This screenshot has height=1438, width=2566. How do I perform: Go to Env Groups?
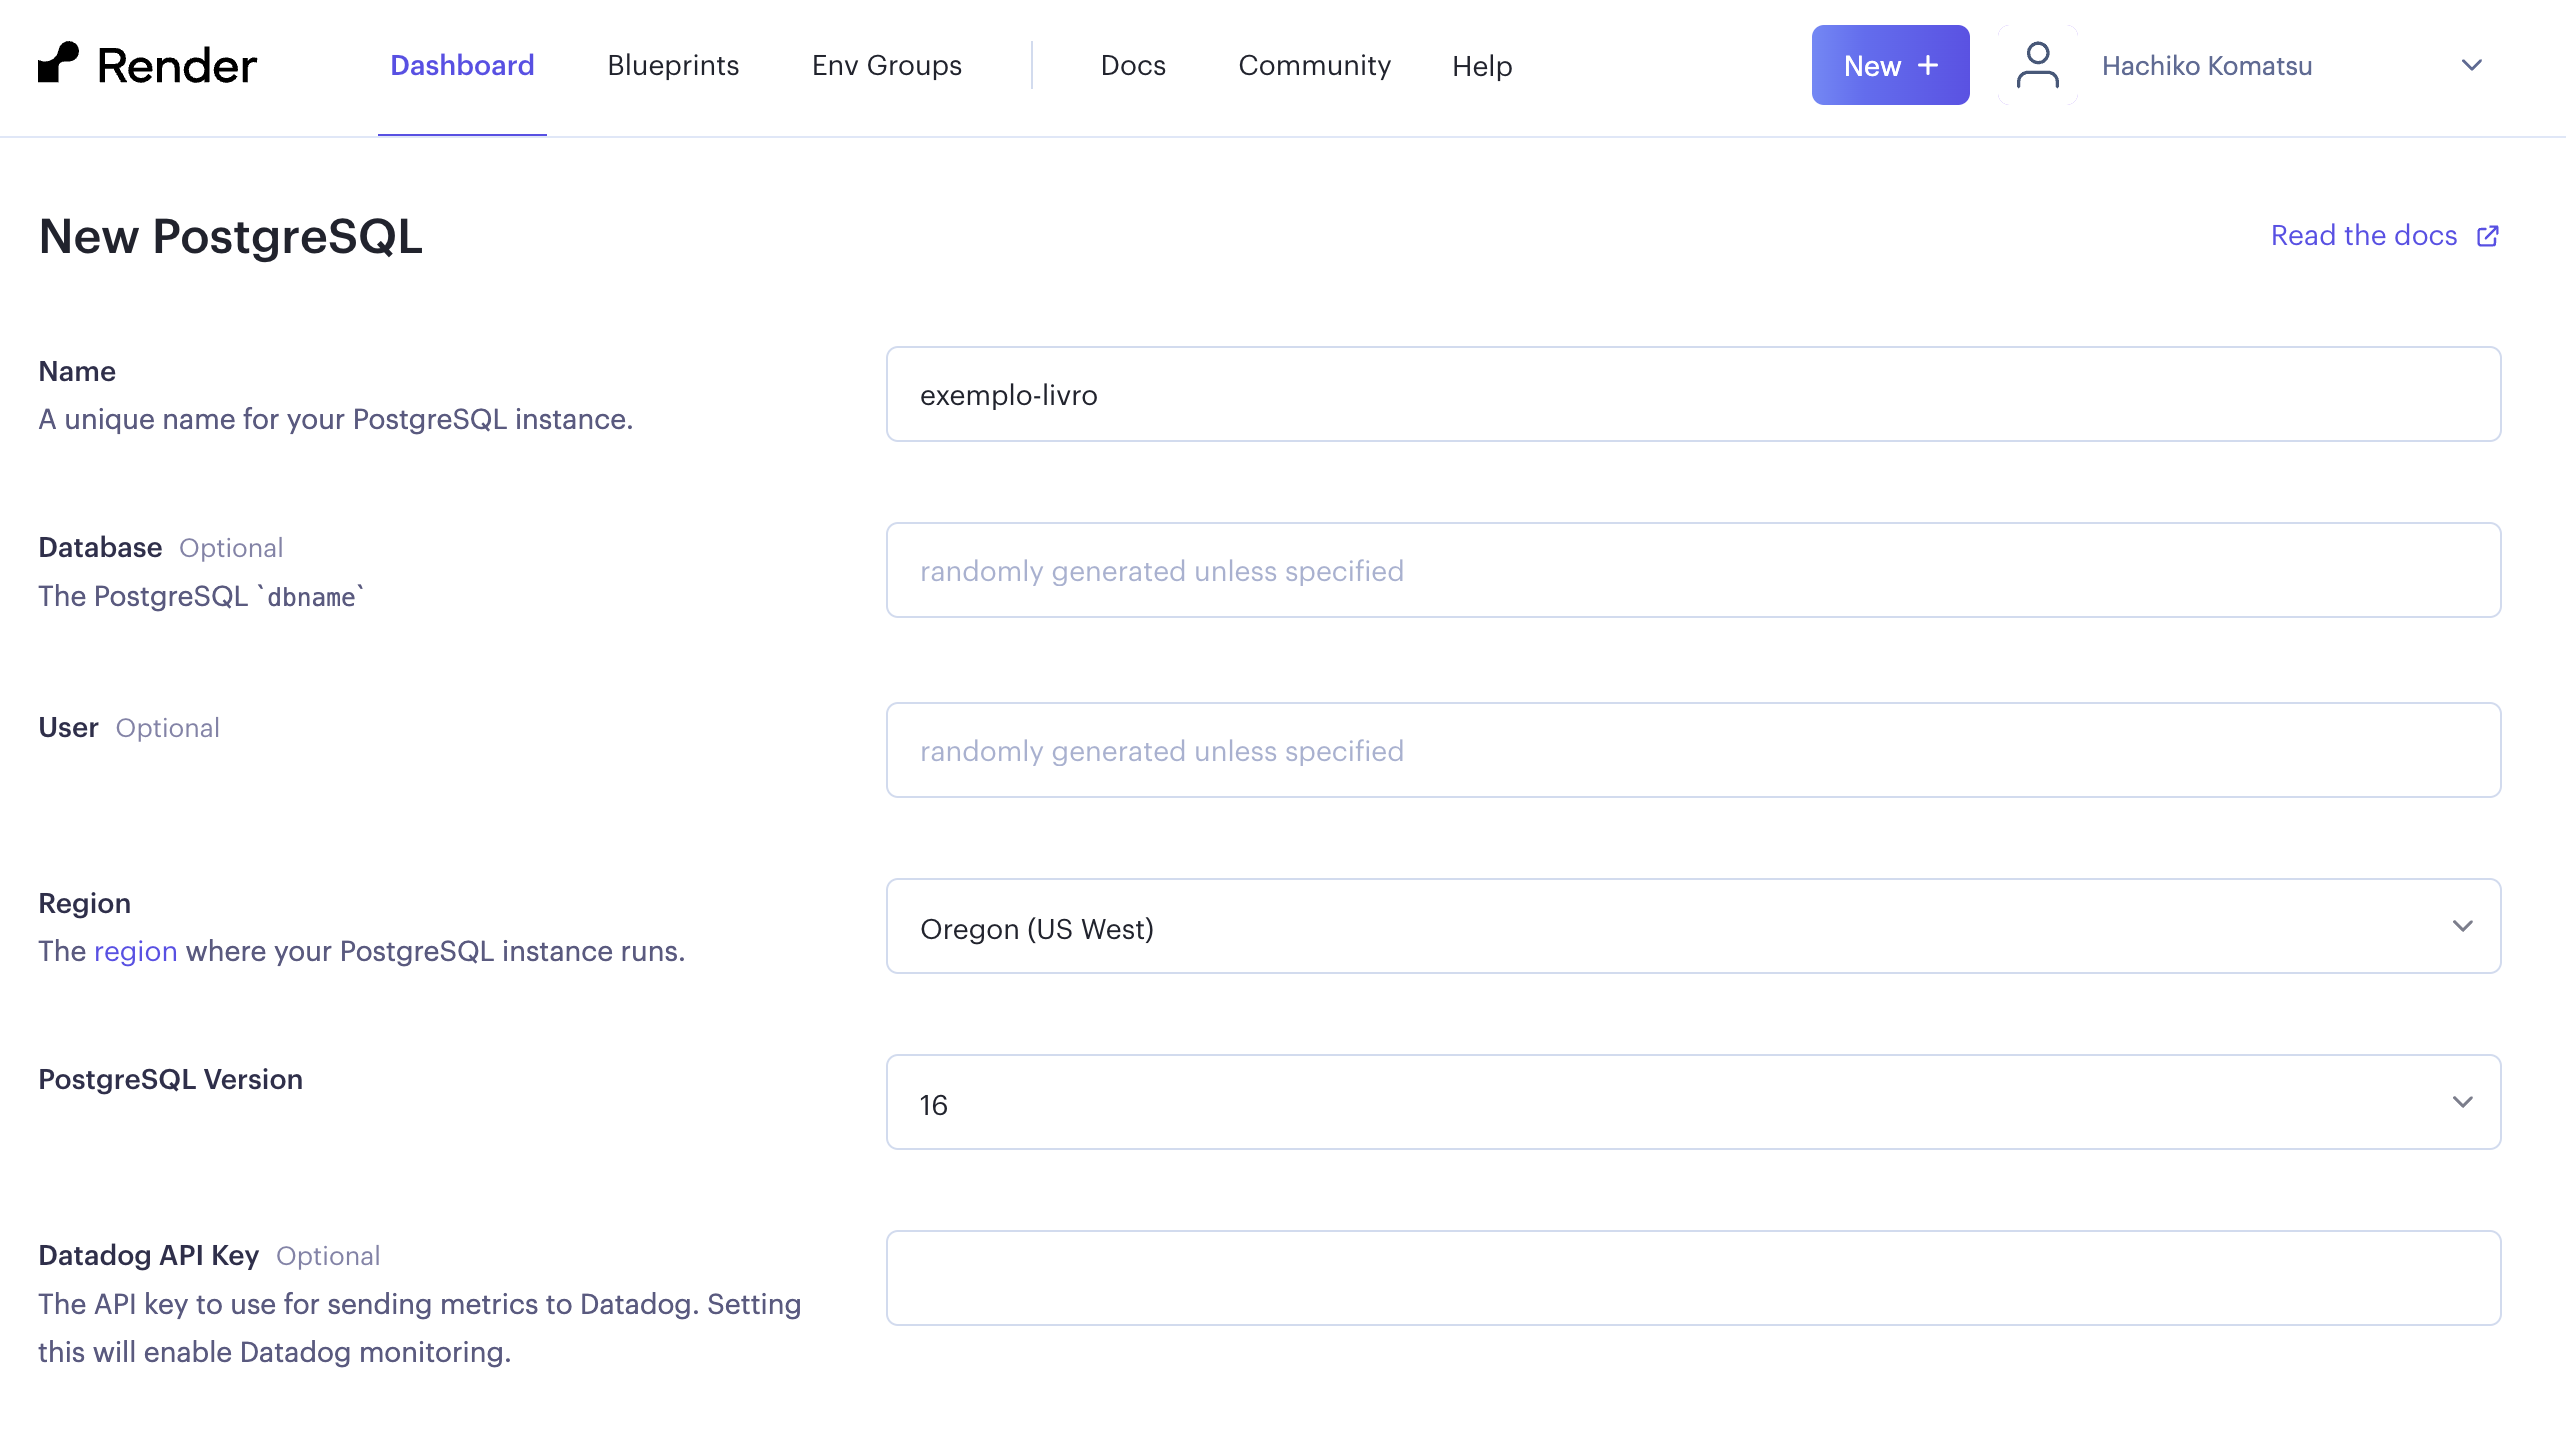click(x=886, y=65)
